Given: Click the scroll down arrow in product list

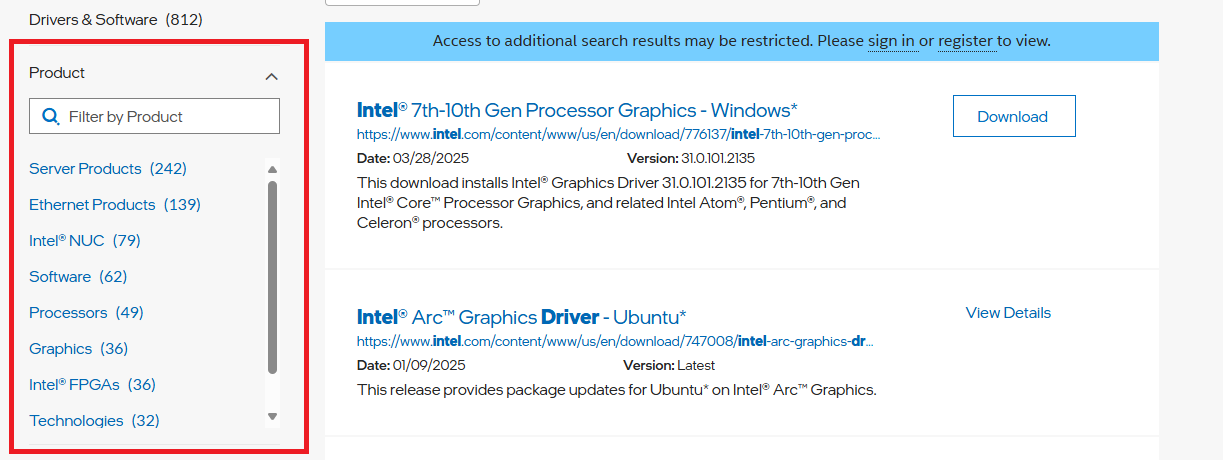Looking at the screenshot, I should (272, 416).
